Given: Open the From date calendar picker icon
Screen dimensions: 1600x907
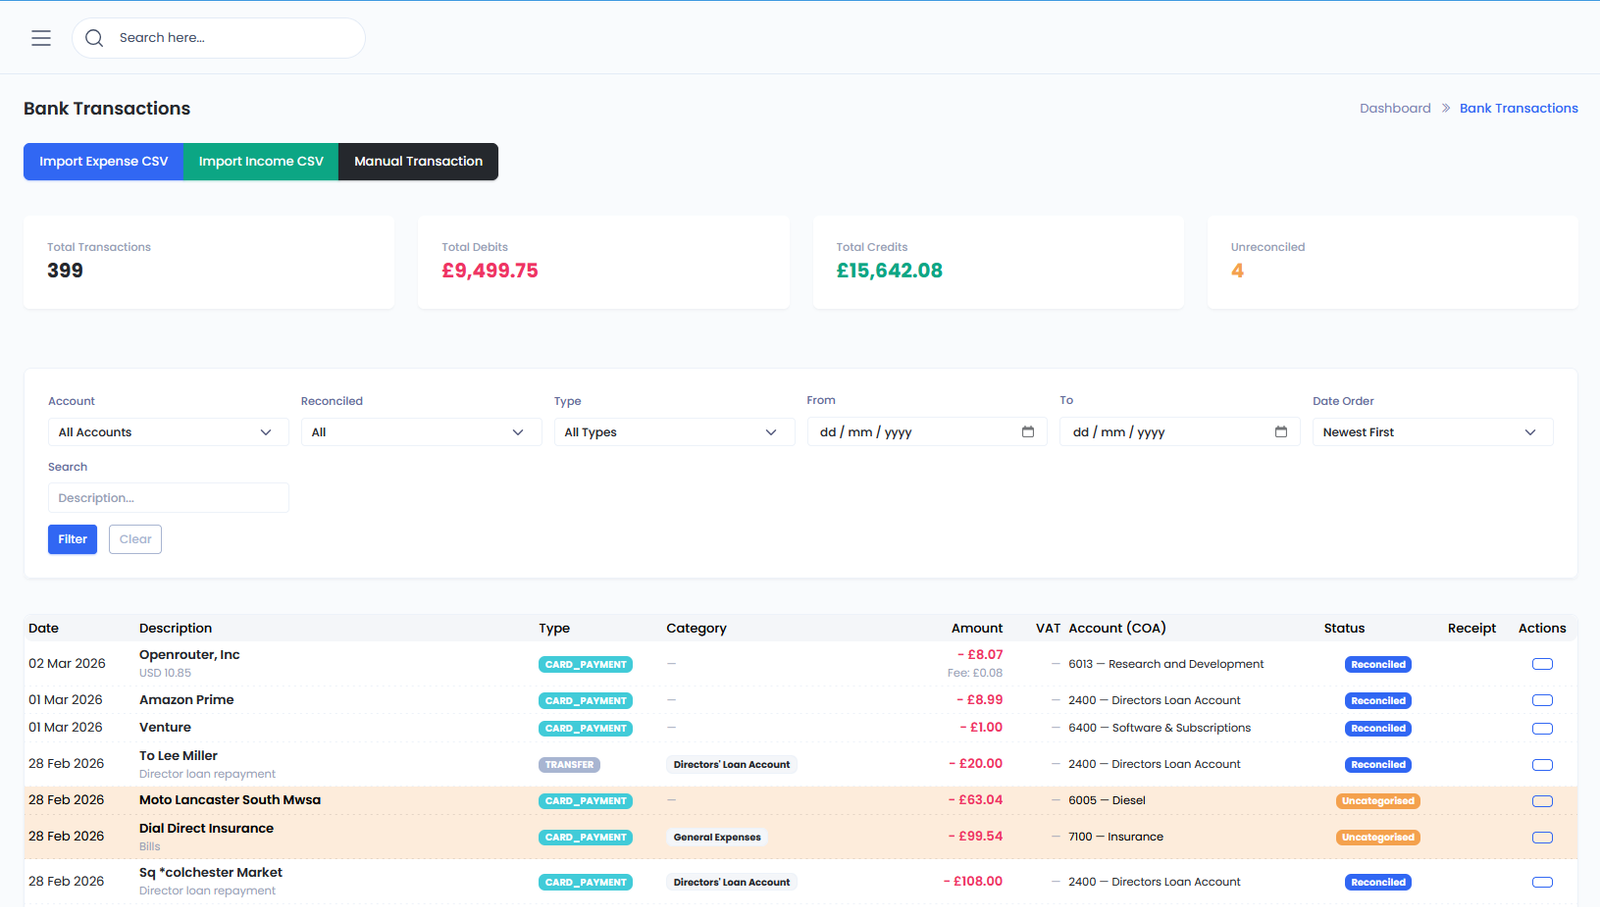Looking at the screenshot, I should [x=1027, y=432].
